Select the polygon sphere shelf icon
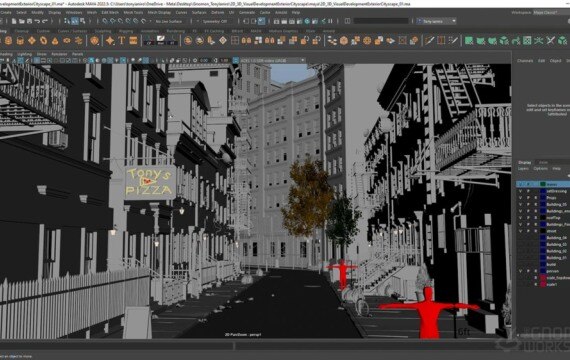The width and height of the screenshot is (570, 360). click(x=8, y=40)
